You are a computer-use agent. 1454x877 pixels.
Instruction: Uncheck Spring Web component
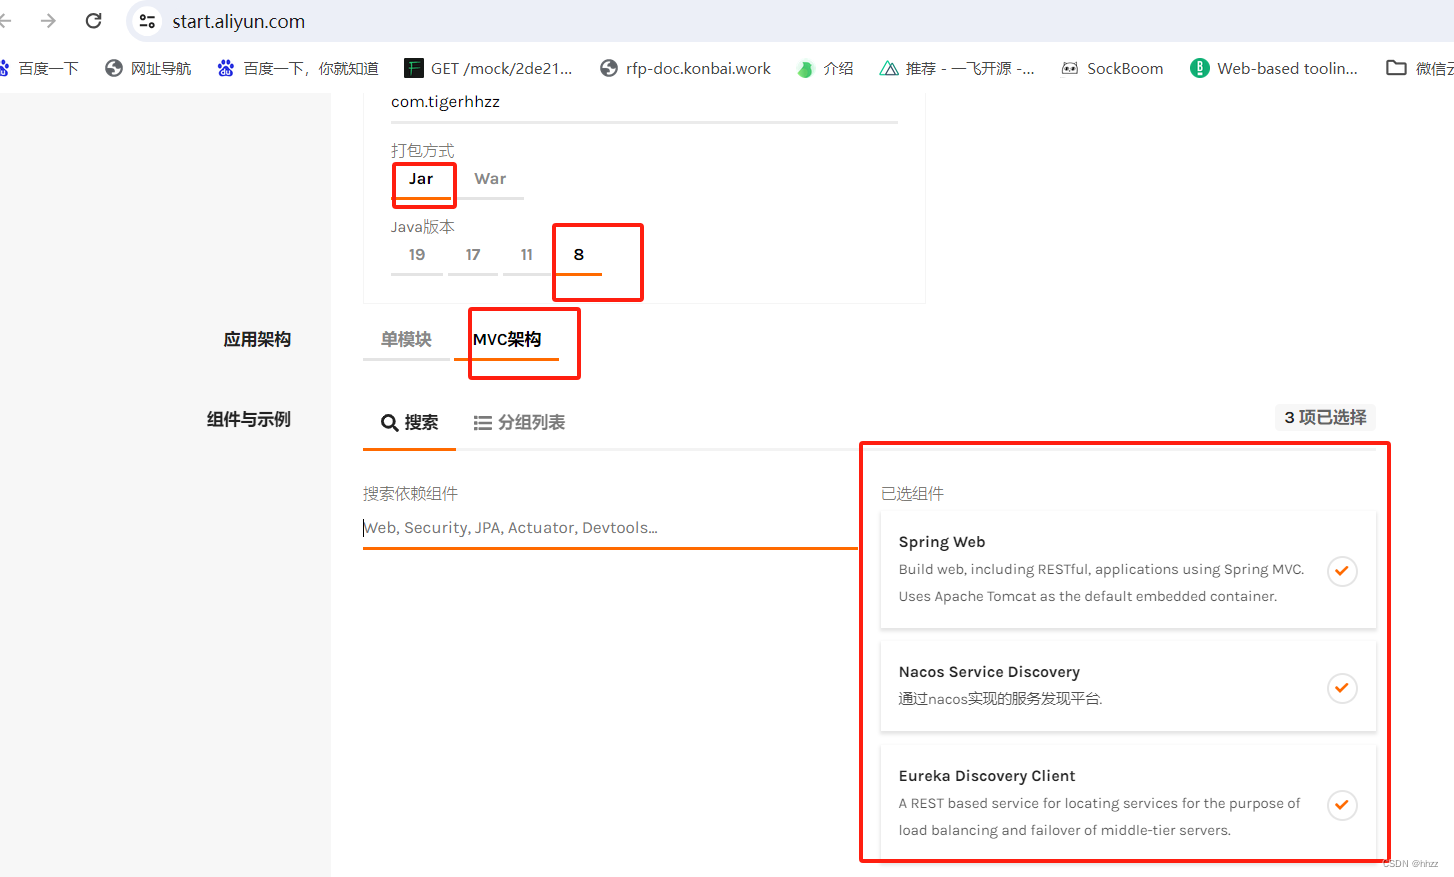[x=1342, y=571]
